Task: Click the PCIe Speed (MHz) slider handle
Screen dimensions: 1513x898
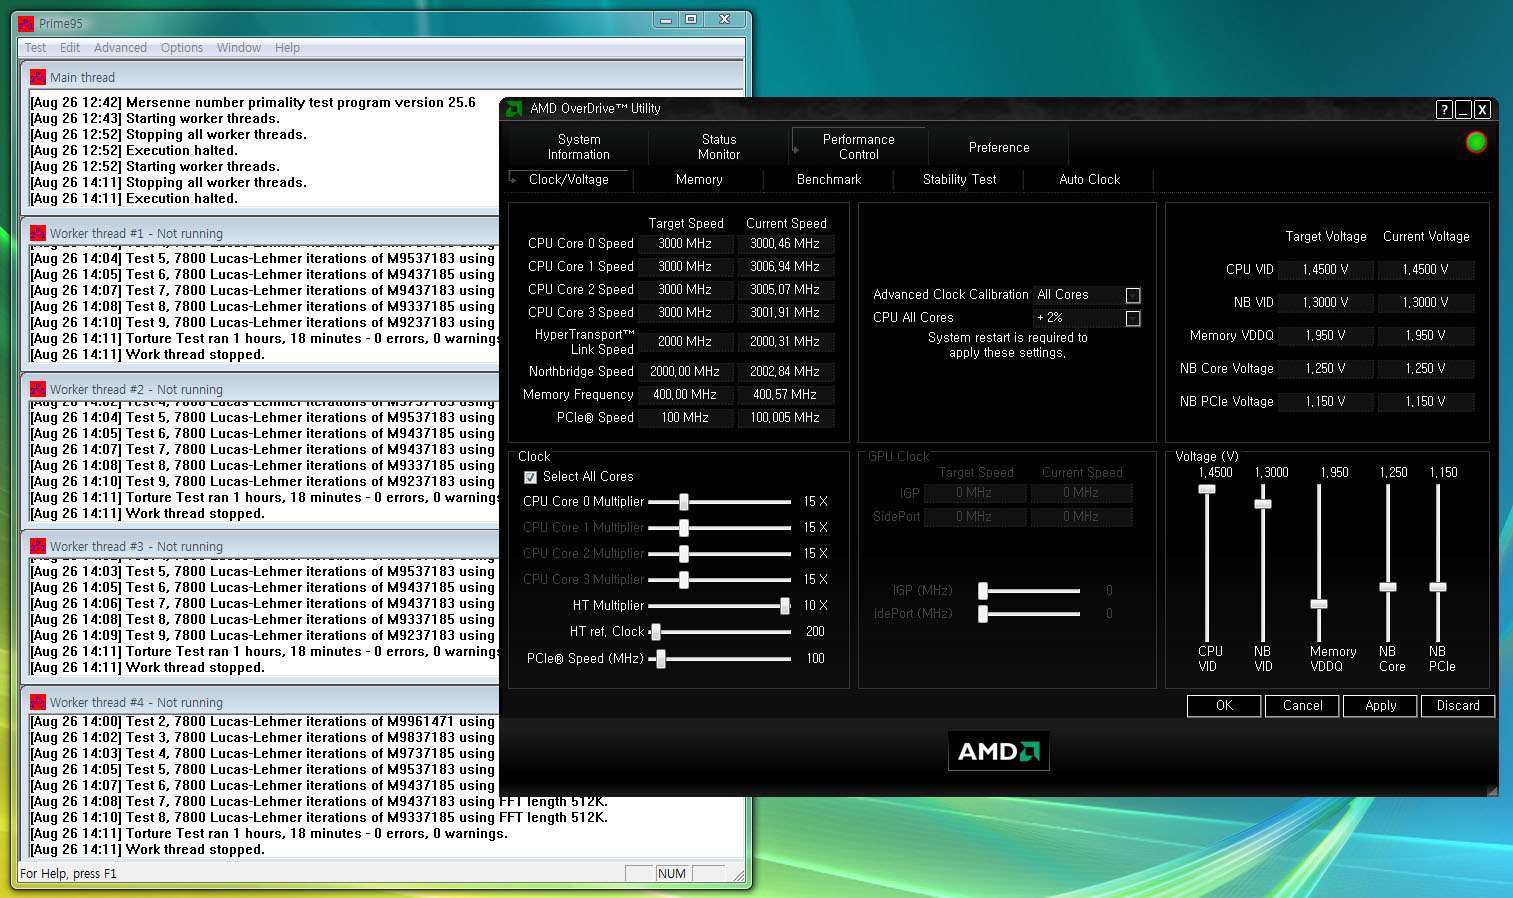Action: click(661, 659)
